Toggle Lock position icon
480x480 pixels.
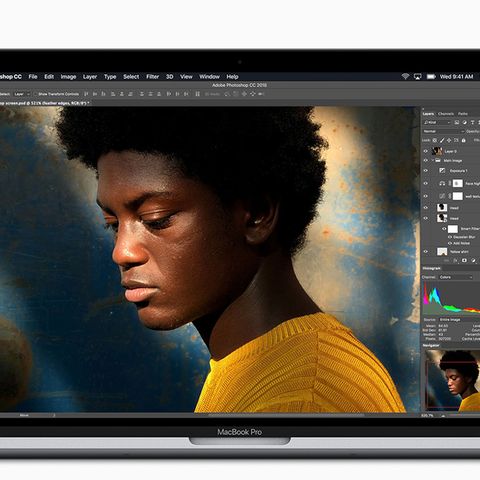tap(449, 140)
